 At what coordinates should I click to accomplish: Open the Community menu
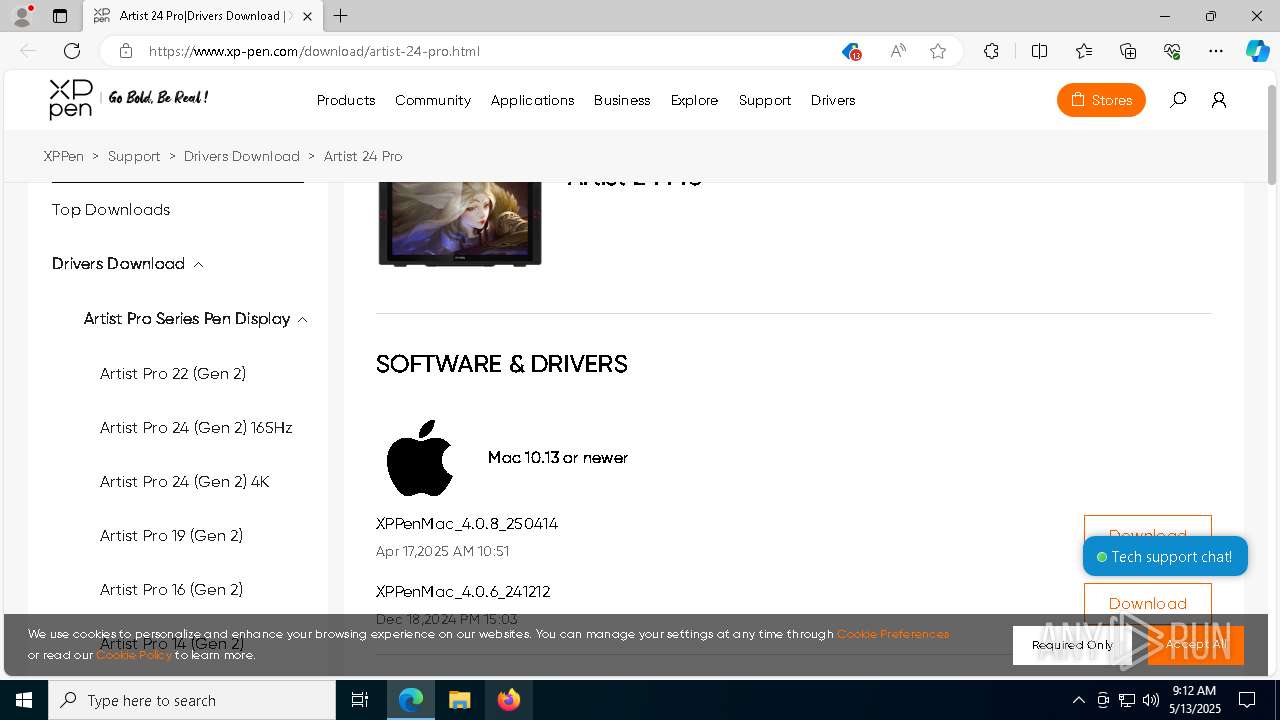click(x=433, y=100)
